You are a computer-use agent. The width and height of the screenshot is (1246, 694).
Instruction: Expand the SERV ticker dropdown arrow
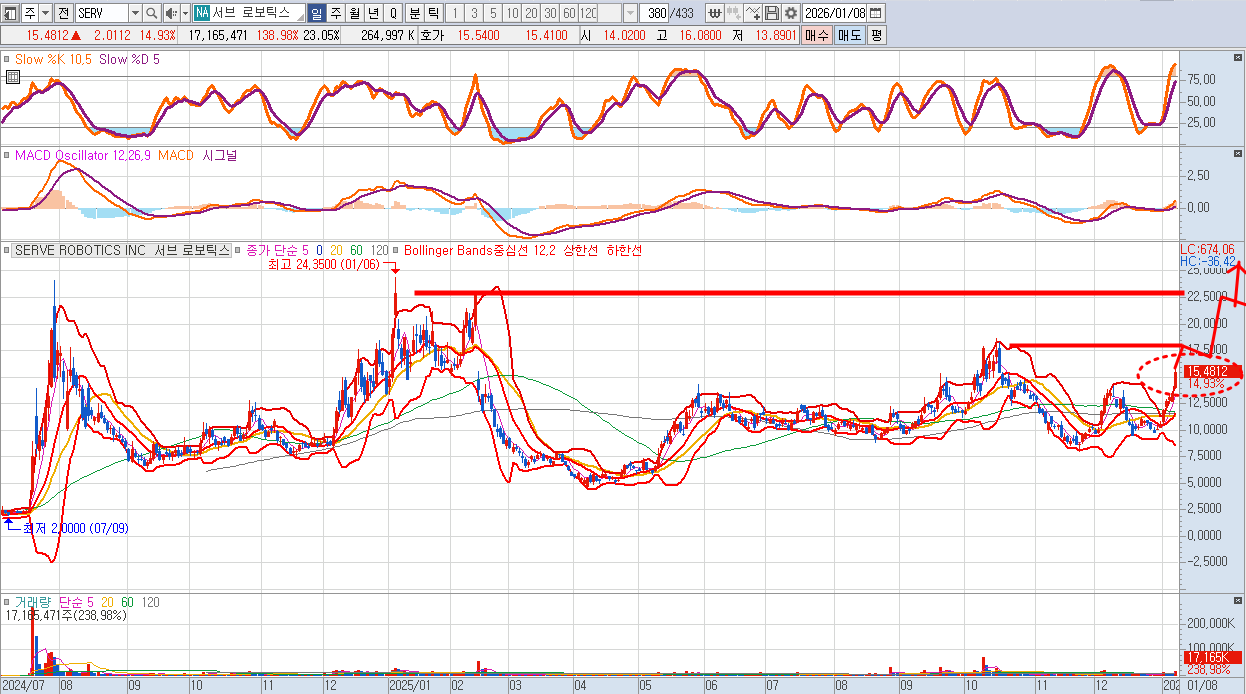[x=135, y=13]
